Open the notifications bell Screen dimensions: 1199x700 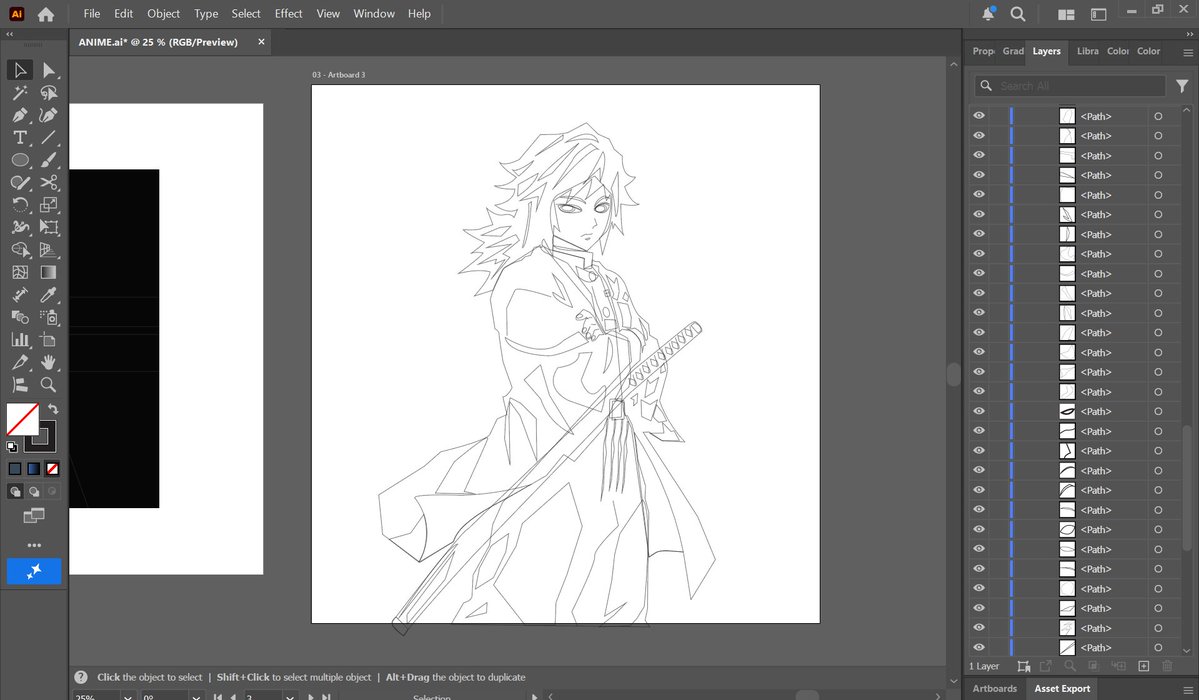988,14
